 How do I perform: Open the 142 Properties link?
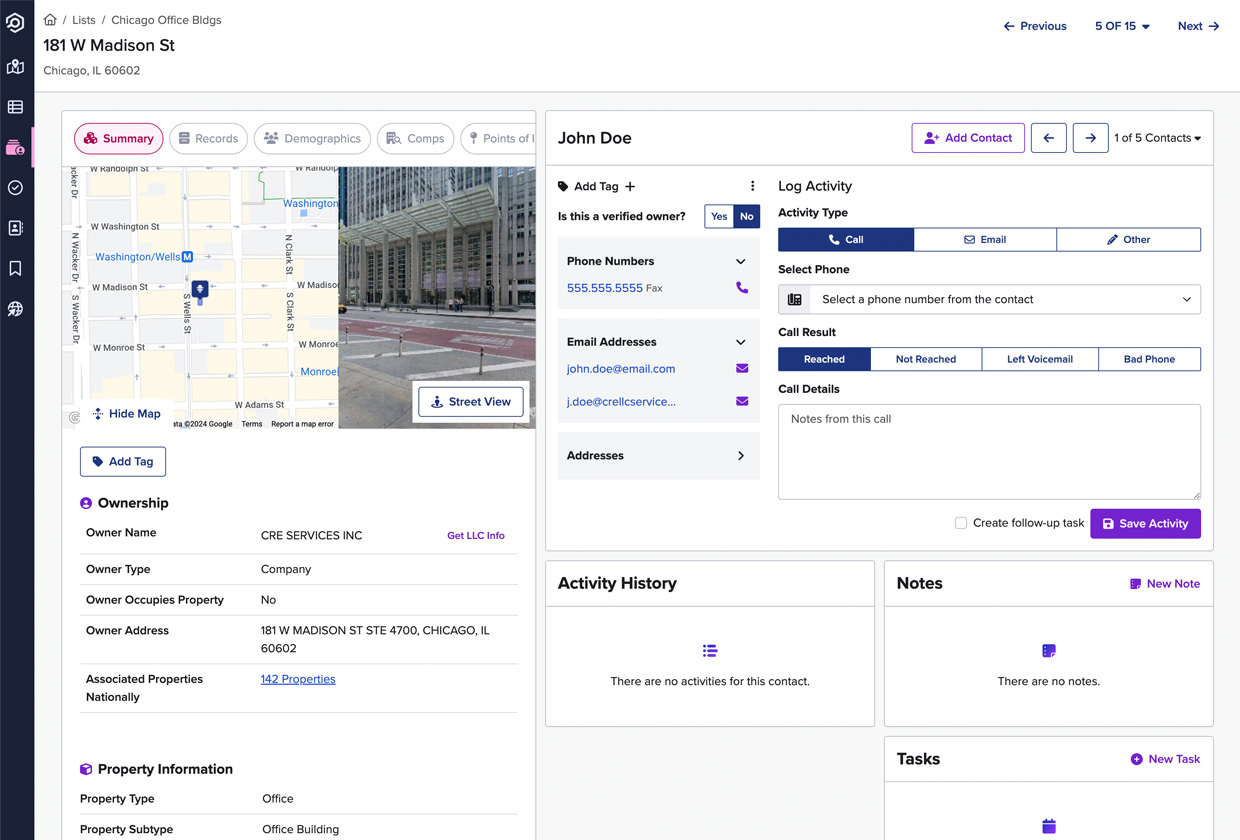(x=297, y=678)
